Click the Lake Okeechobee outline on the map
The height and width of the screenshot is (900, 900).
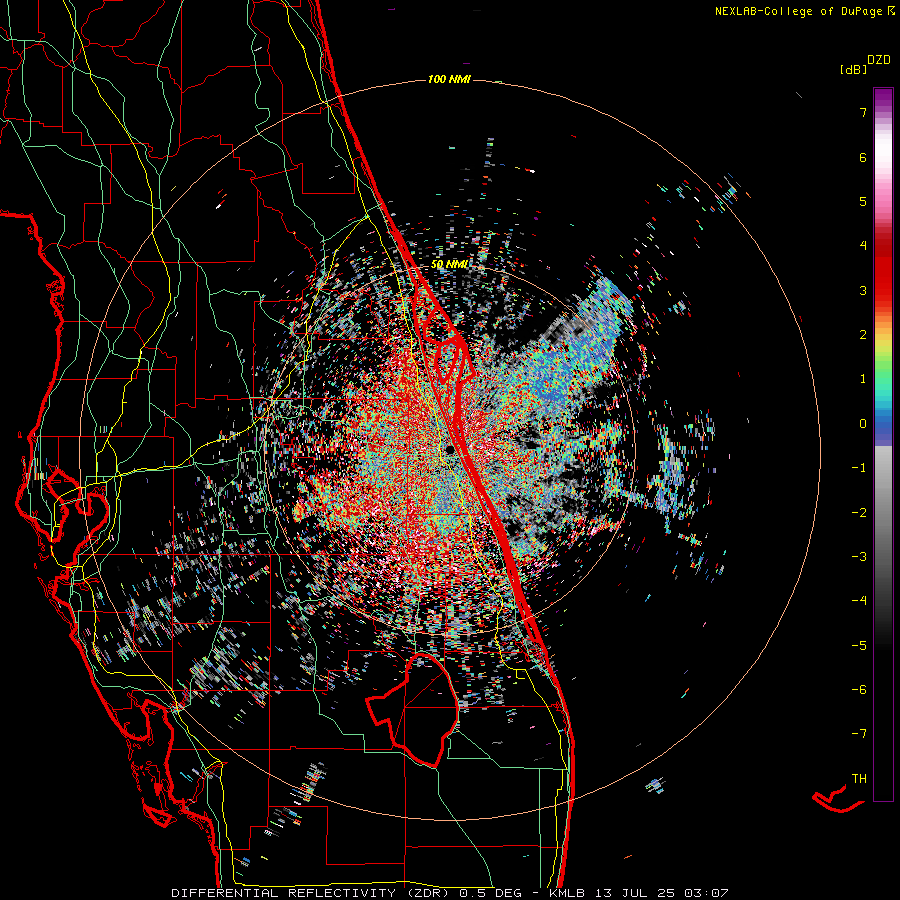tap(414, 710)
